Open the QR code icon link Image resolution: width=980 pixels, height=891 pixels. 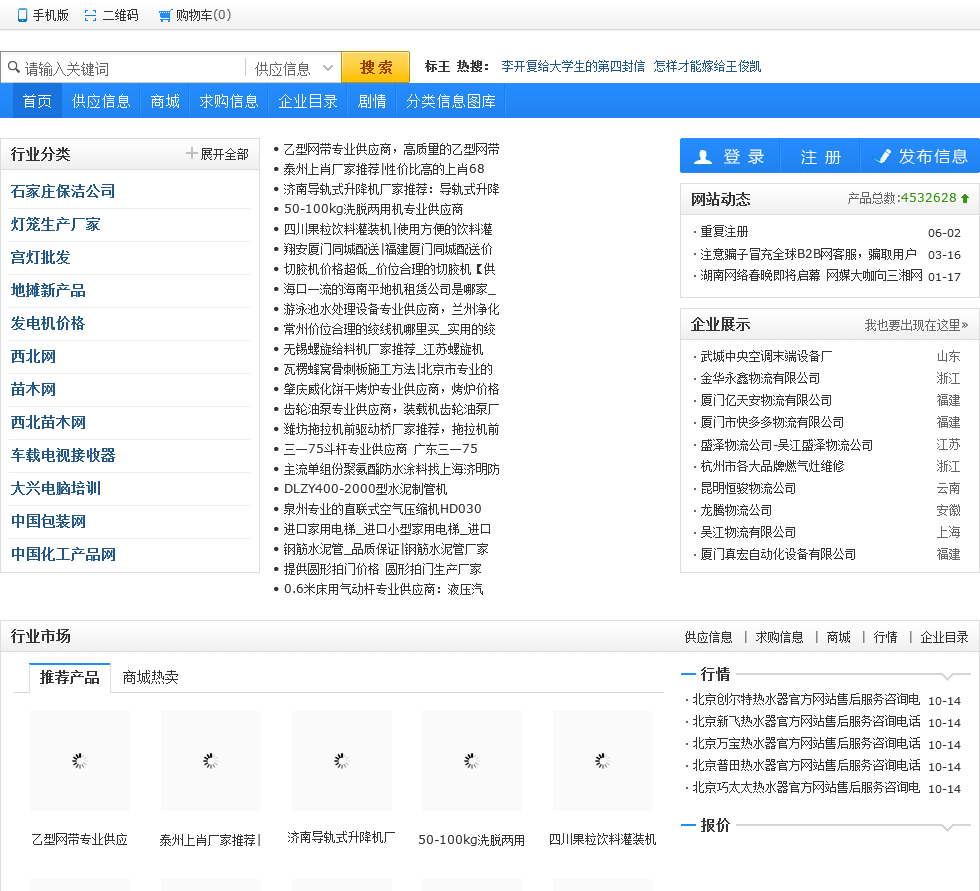click(91, 15)
